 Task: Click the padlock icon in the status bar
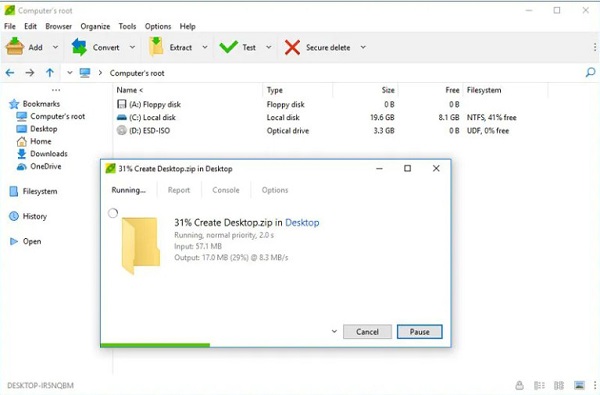coord(519,385)
